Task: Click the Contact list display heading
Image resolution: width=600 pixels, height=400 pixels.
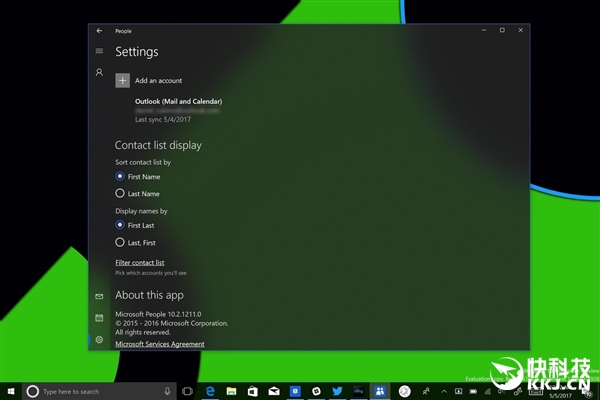Action: 158,145
